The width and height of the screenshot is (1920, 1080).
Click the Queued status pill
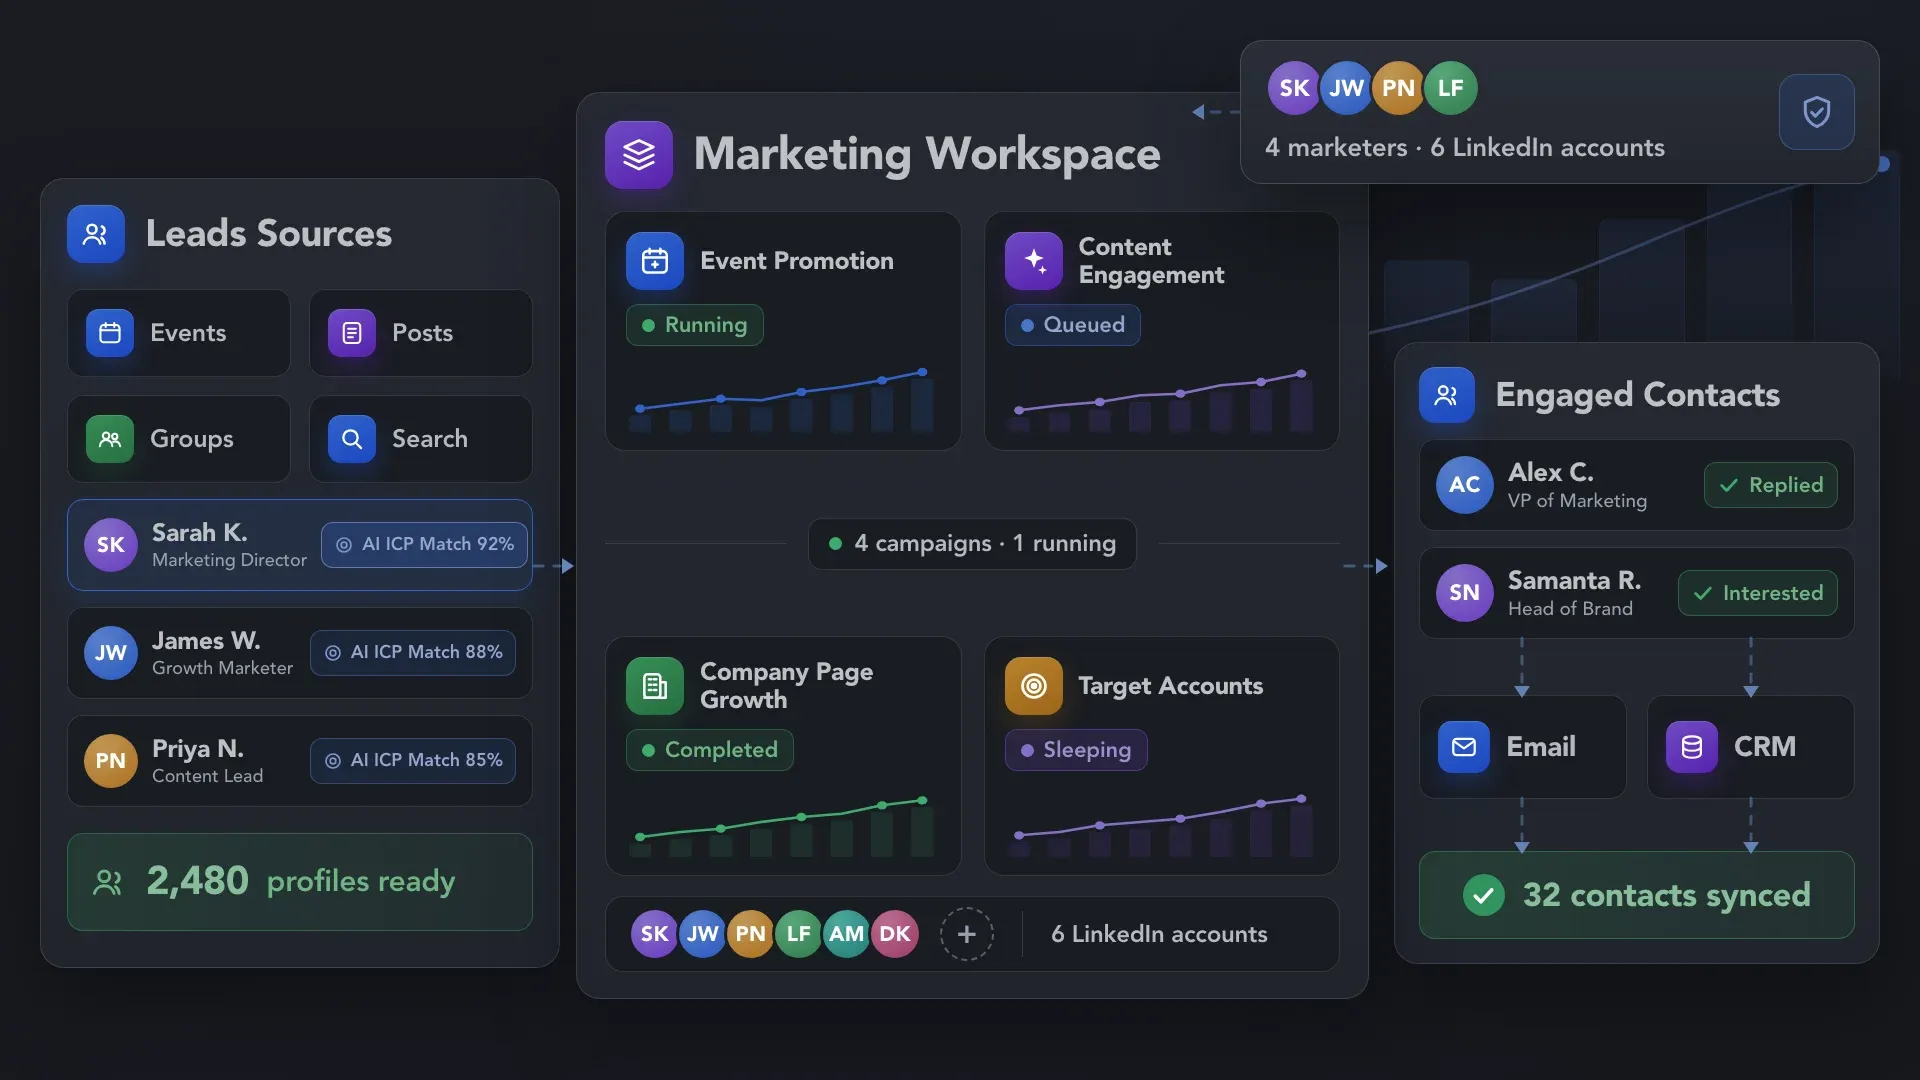click(x=1073, y=325)
